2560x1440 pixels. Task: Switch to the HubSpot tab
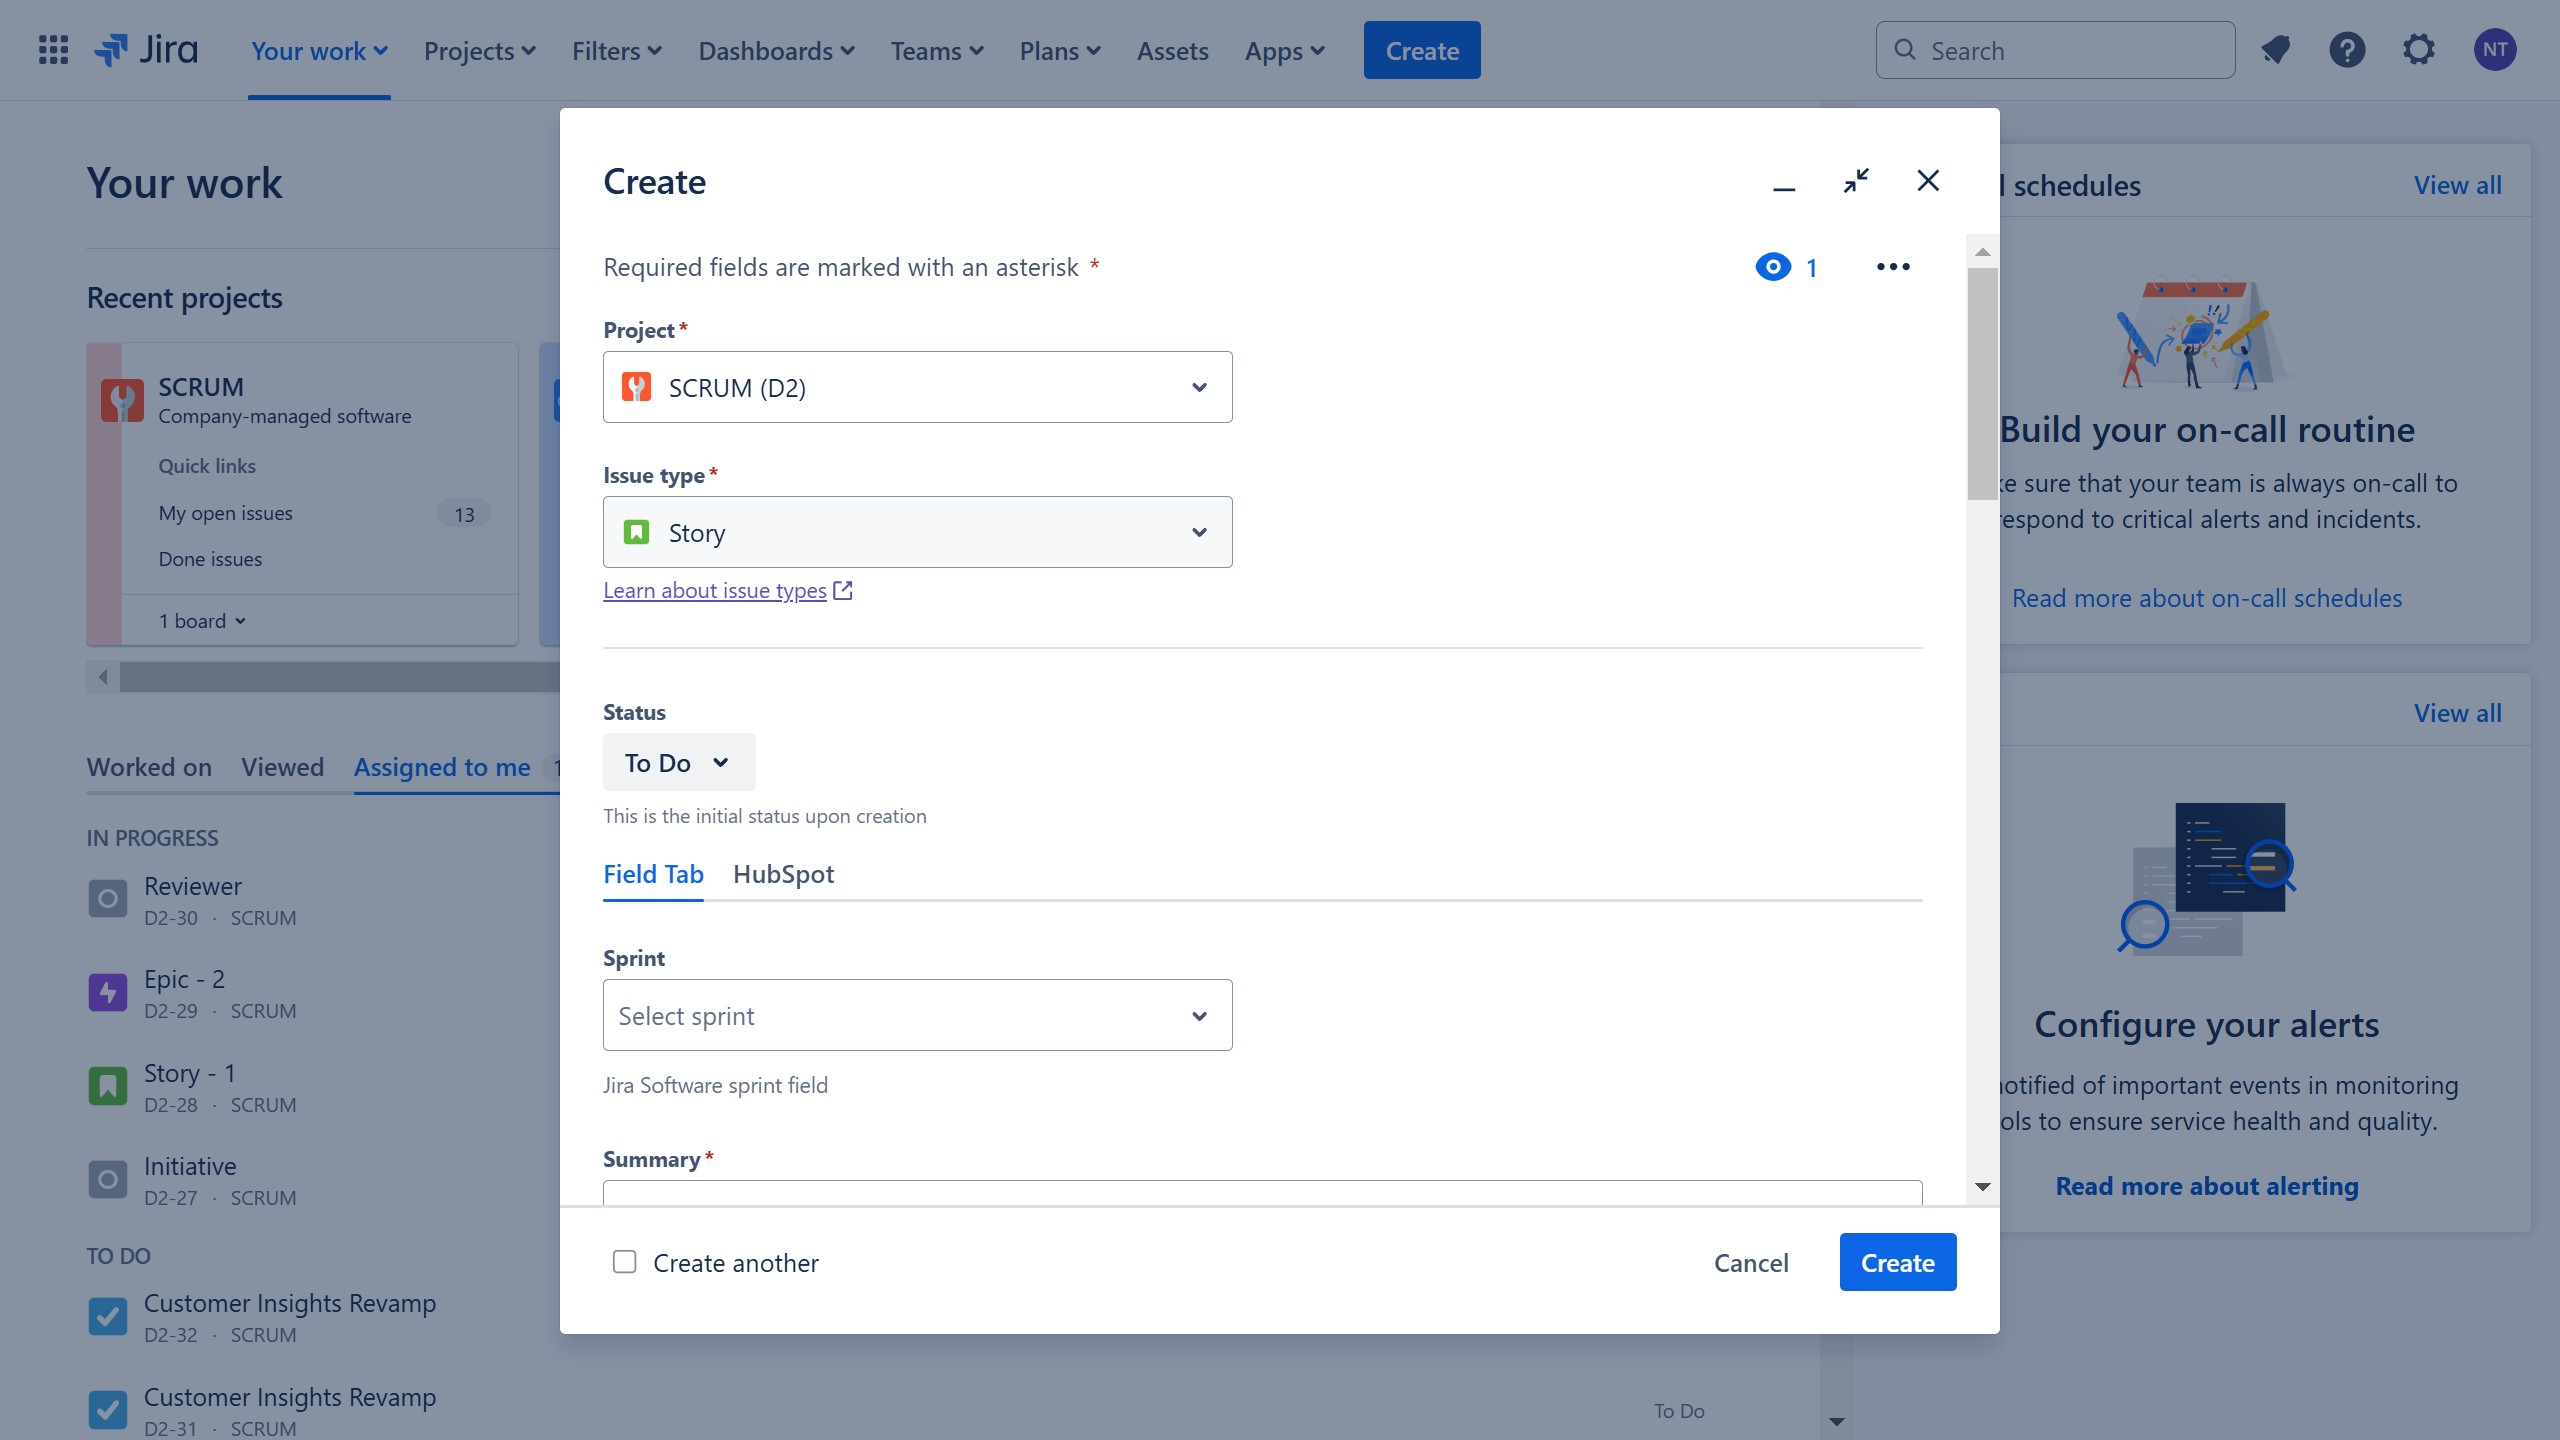783,875
